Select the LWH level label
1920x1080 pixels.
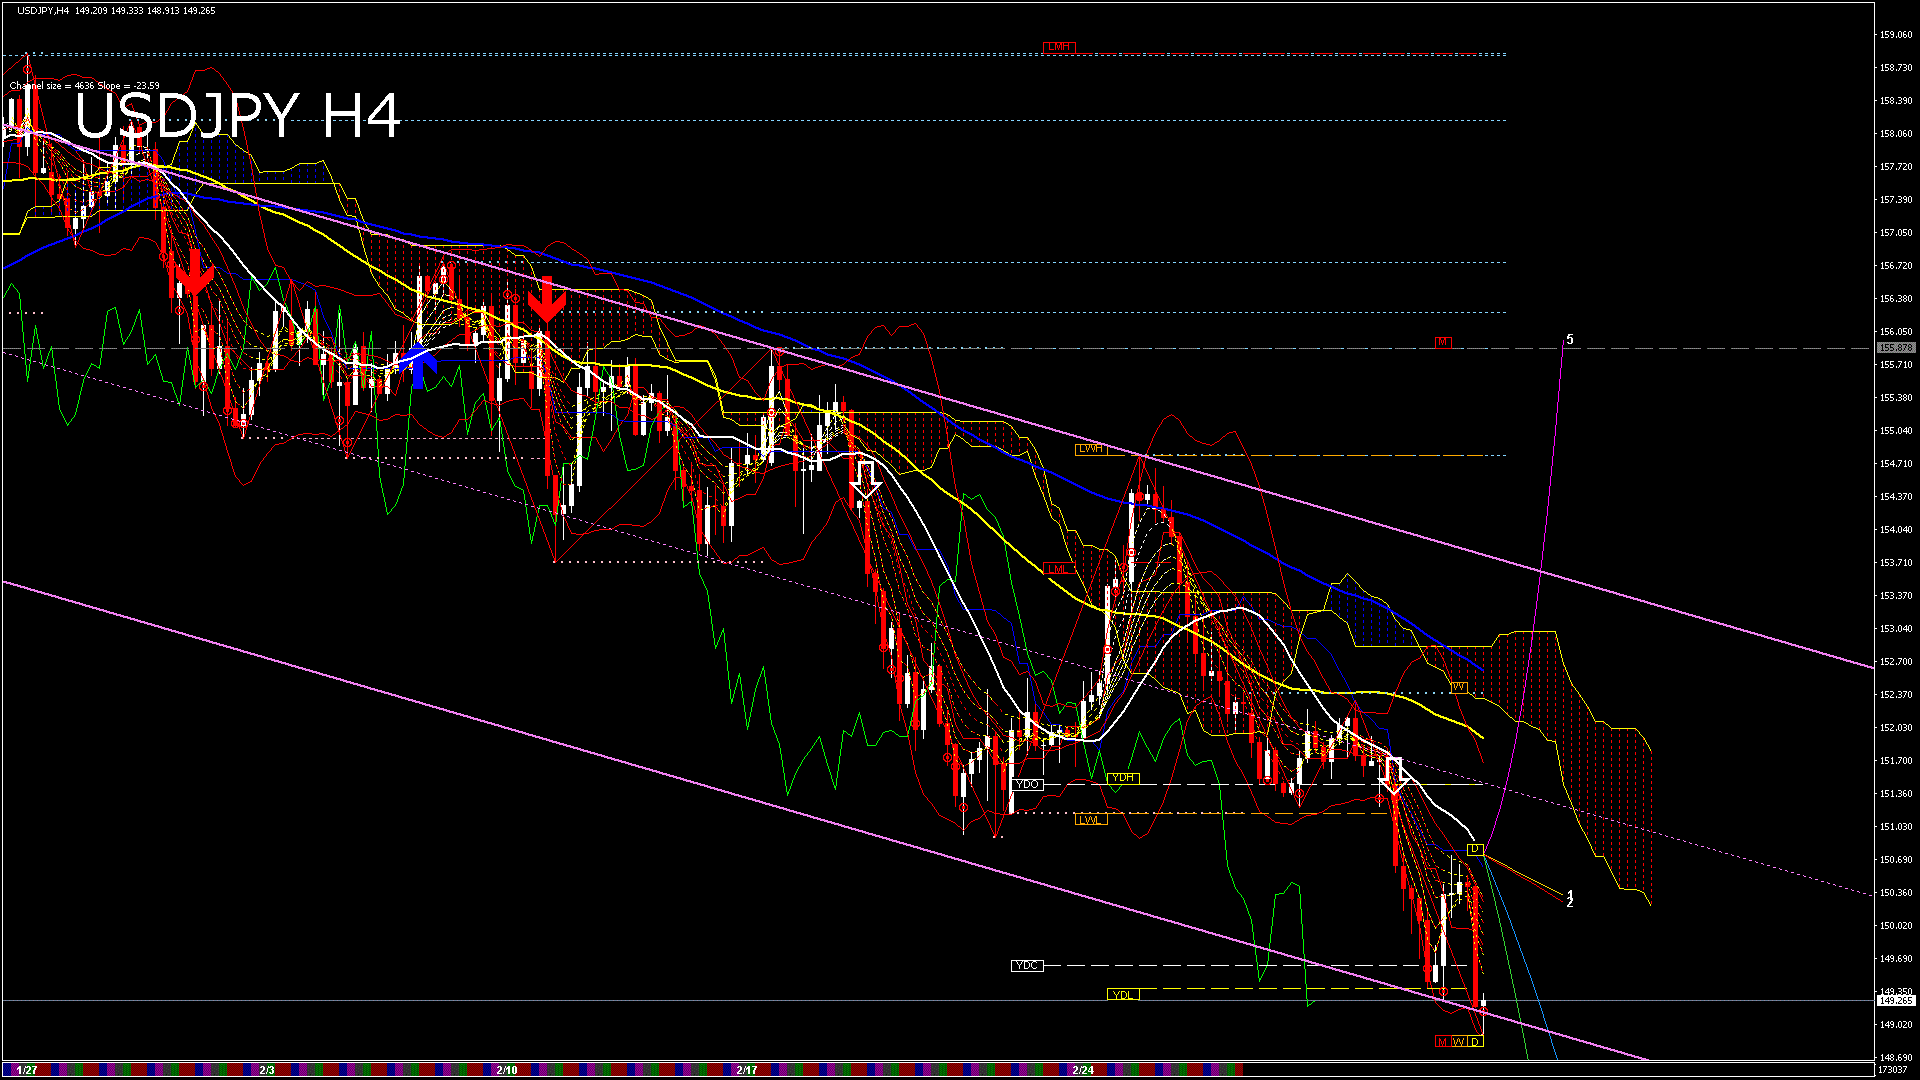(x=1091, y=449)
